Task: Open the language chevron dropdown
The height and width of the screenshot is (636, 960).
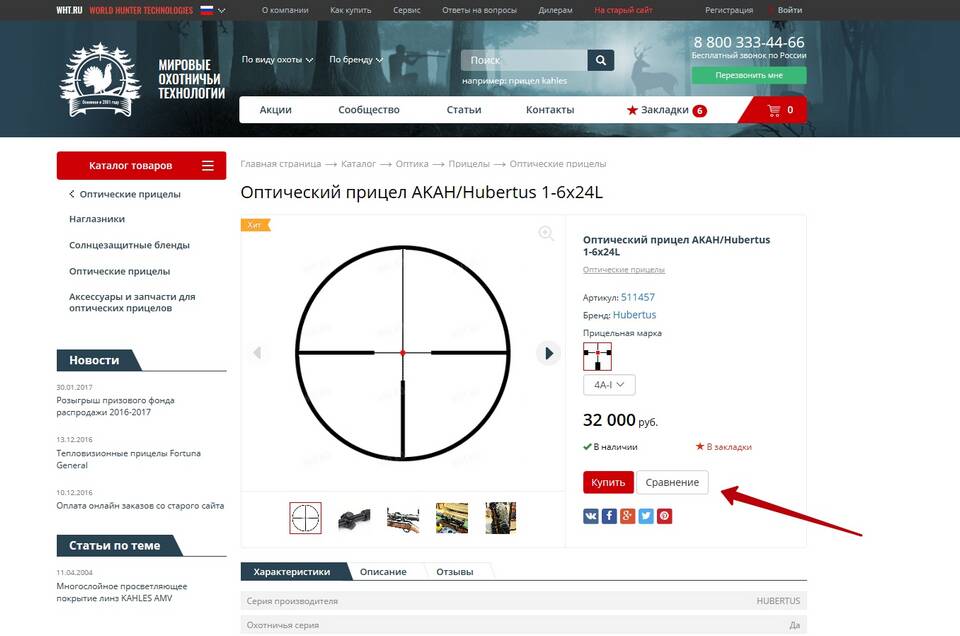Action: pyautogui.click(x=222, y=10)
